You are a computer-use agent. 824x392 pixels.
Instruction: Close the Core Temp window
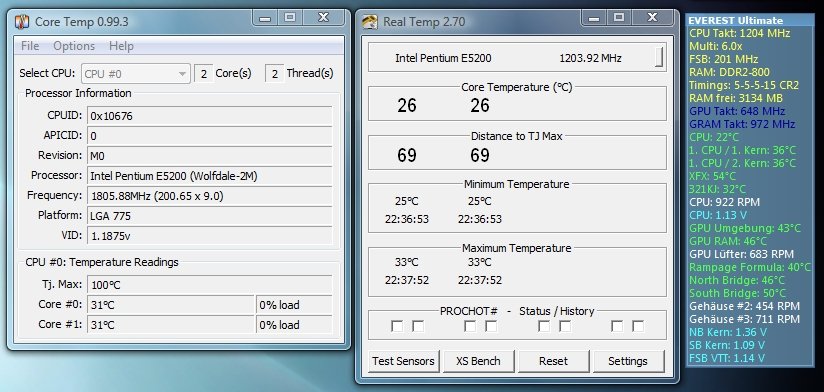pos(324,18)
